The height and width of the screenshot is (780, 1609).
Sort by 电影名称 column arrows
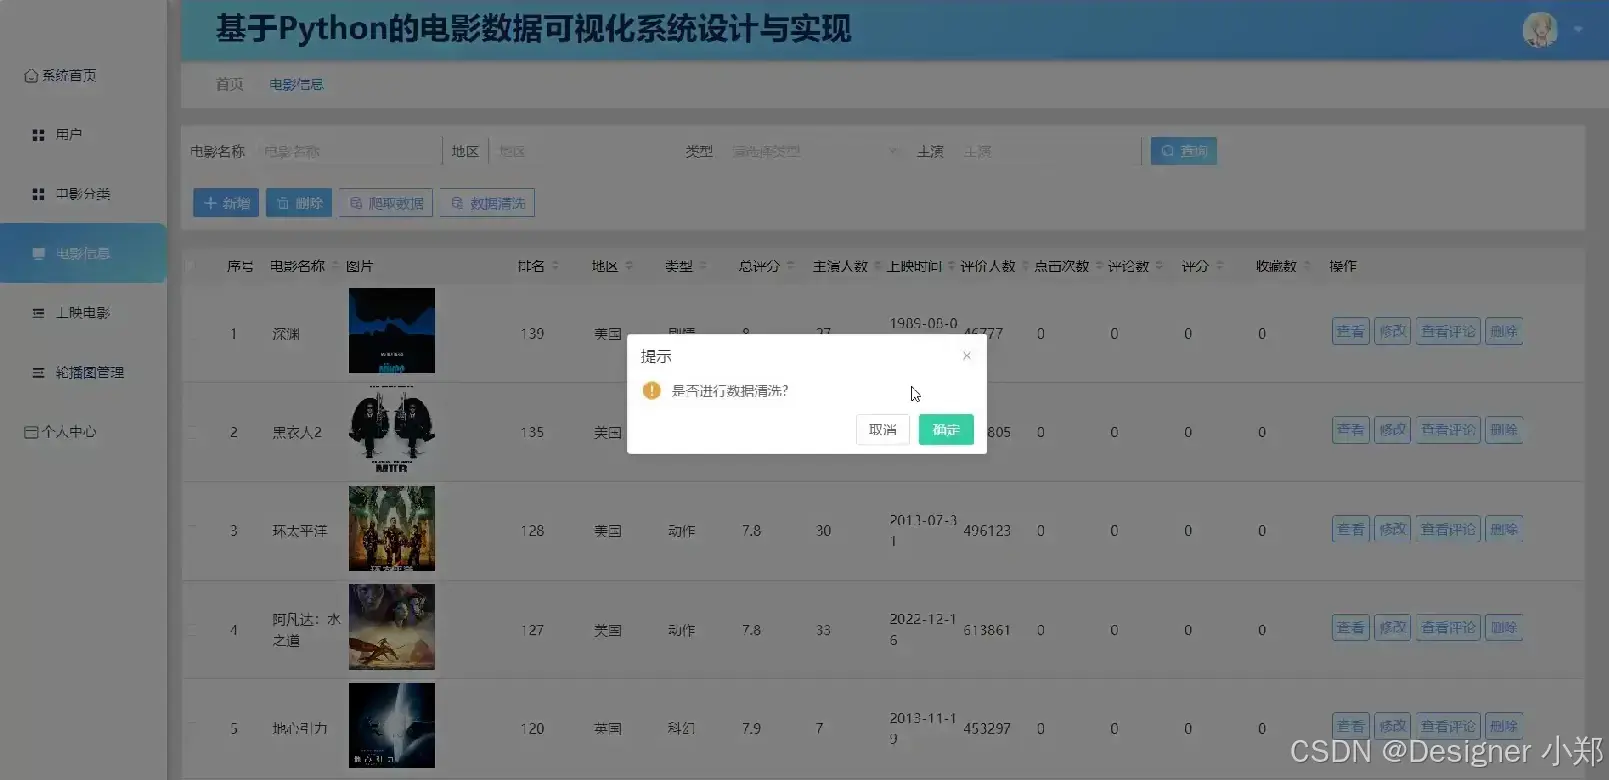coord(335,266)
